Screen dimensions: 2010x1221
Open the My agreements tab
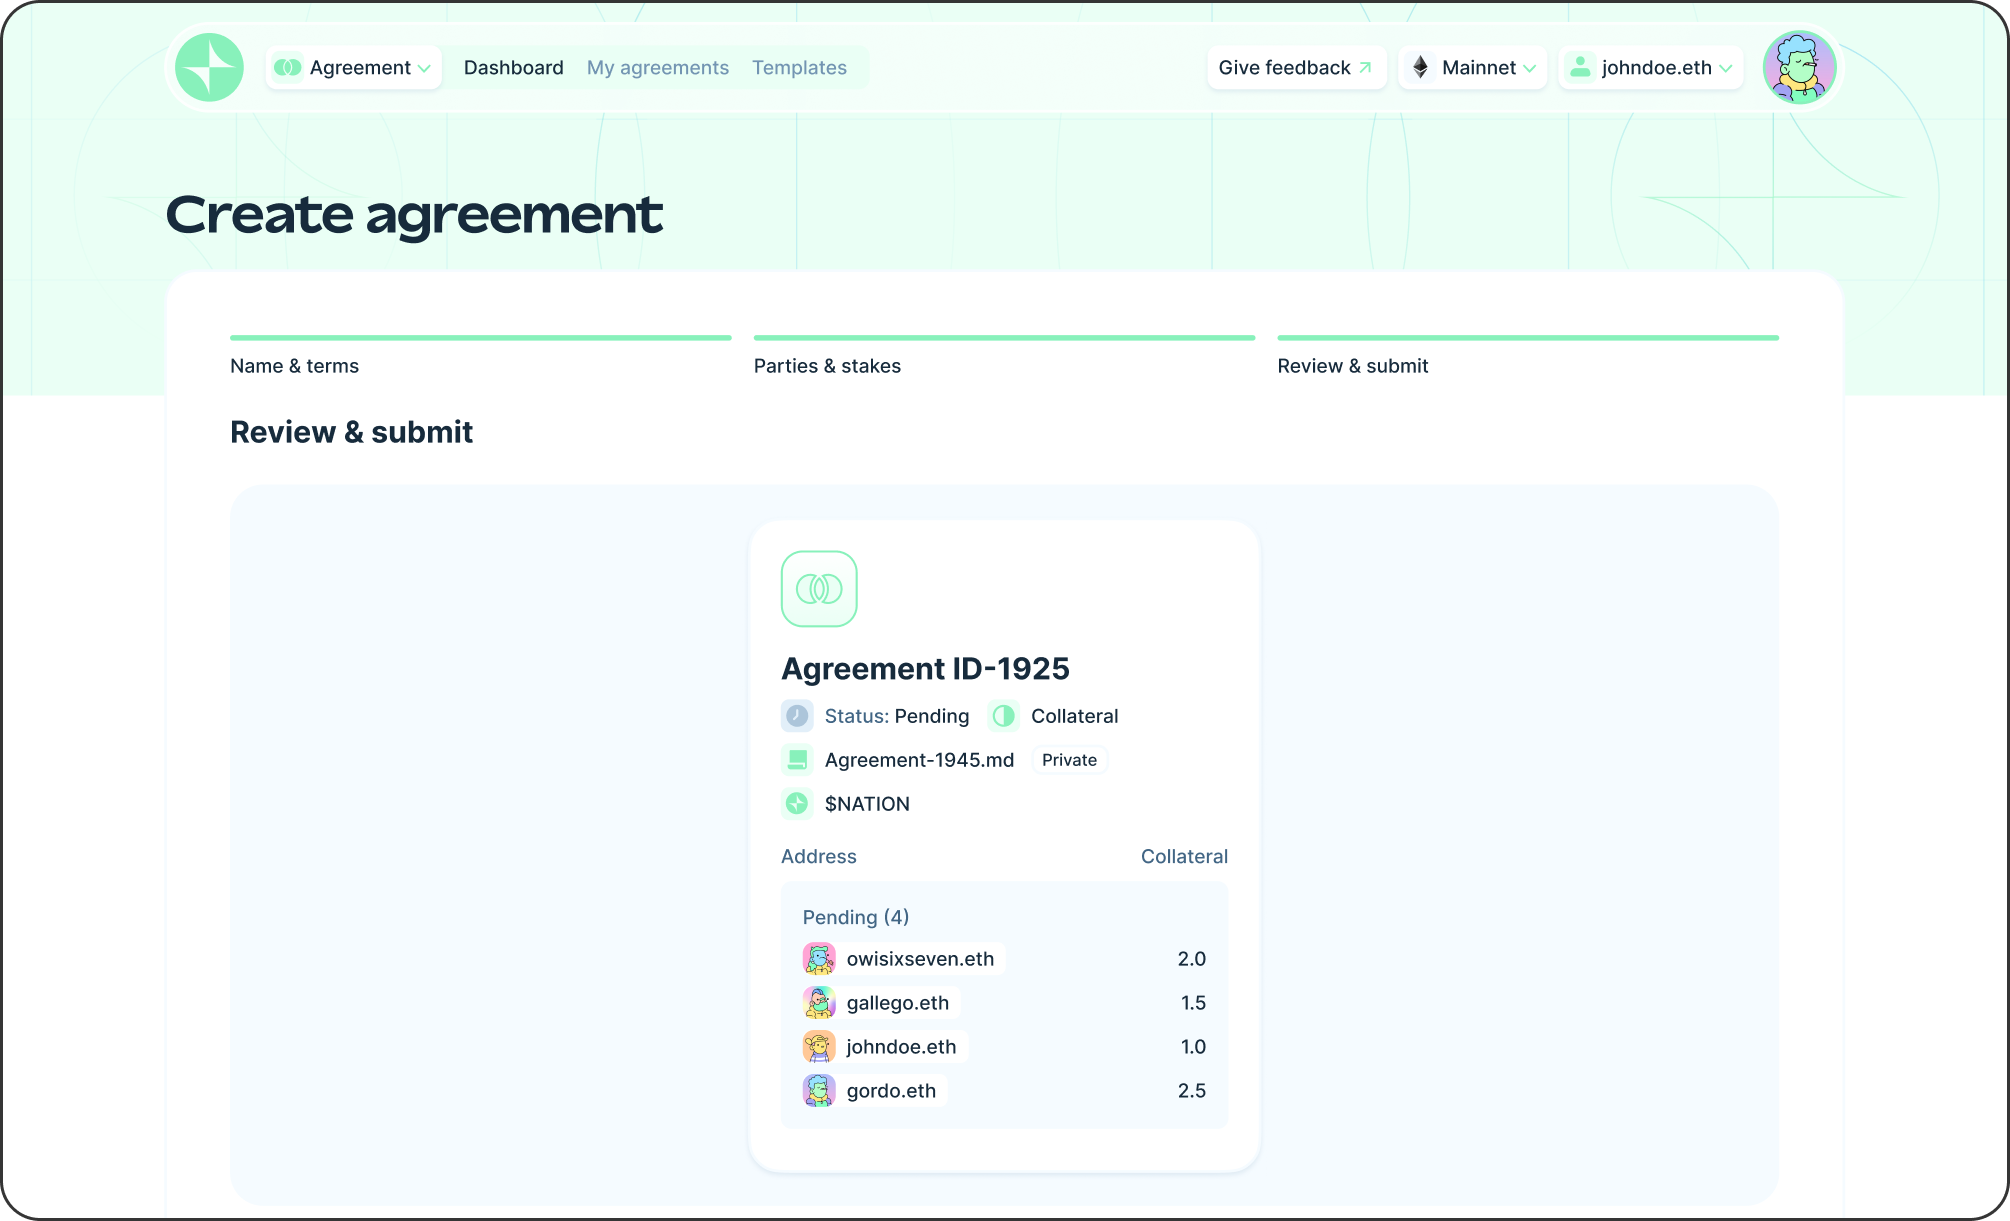[658, 67]
